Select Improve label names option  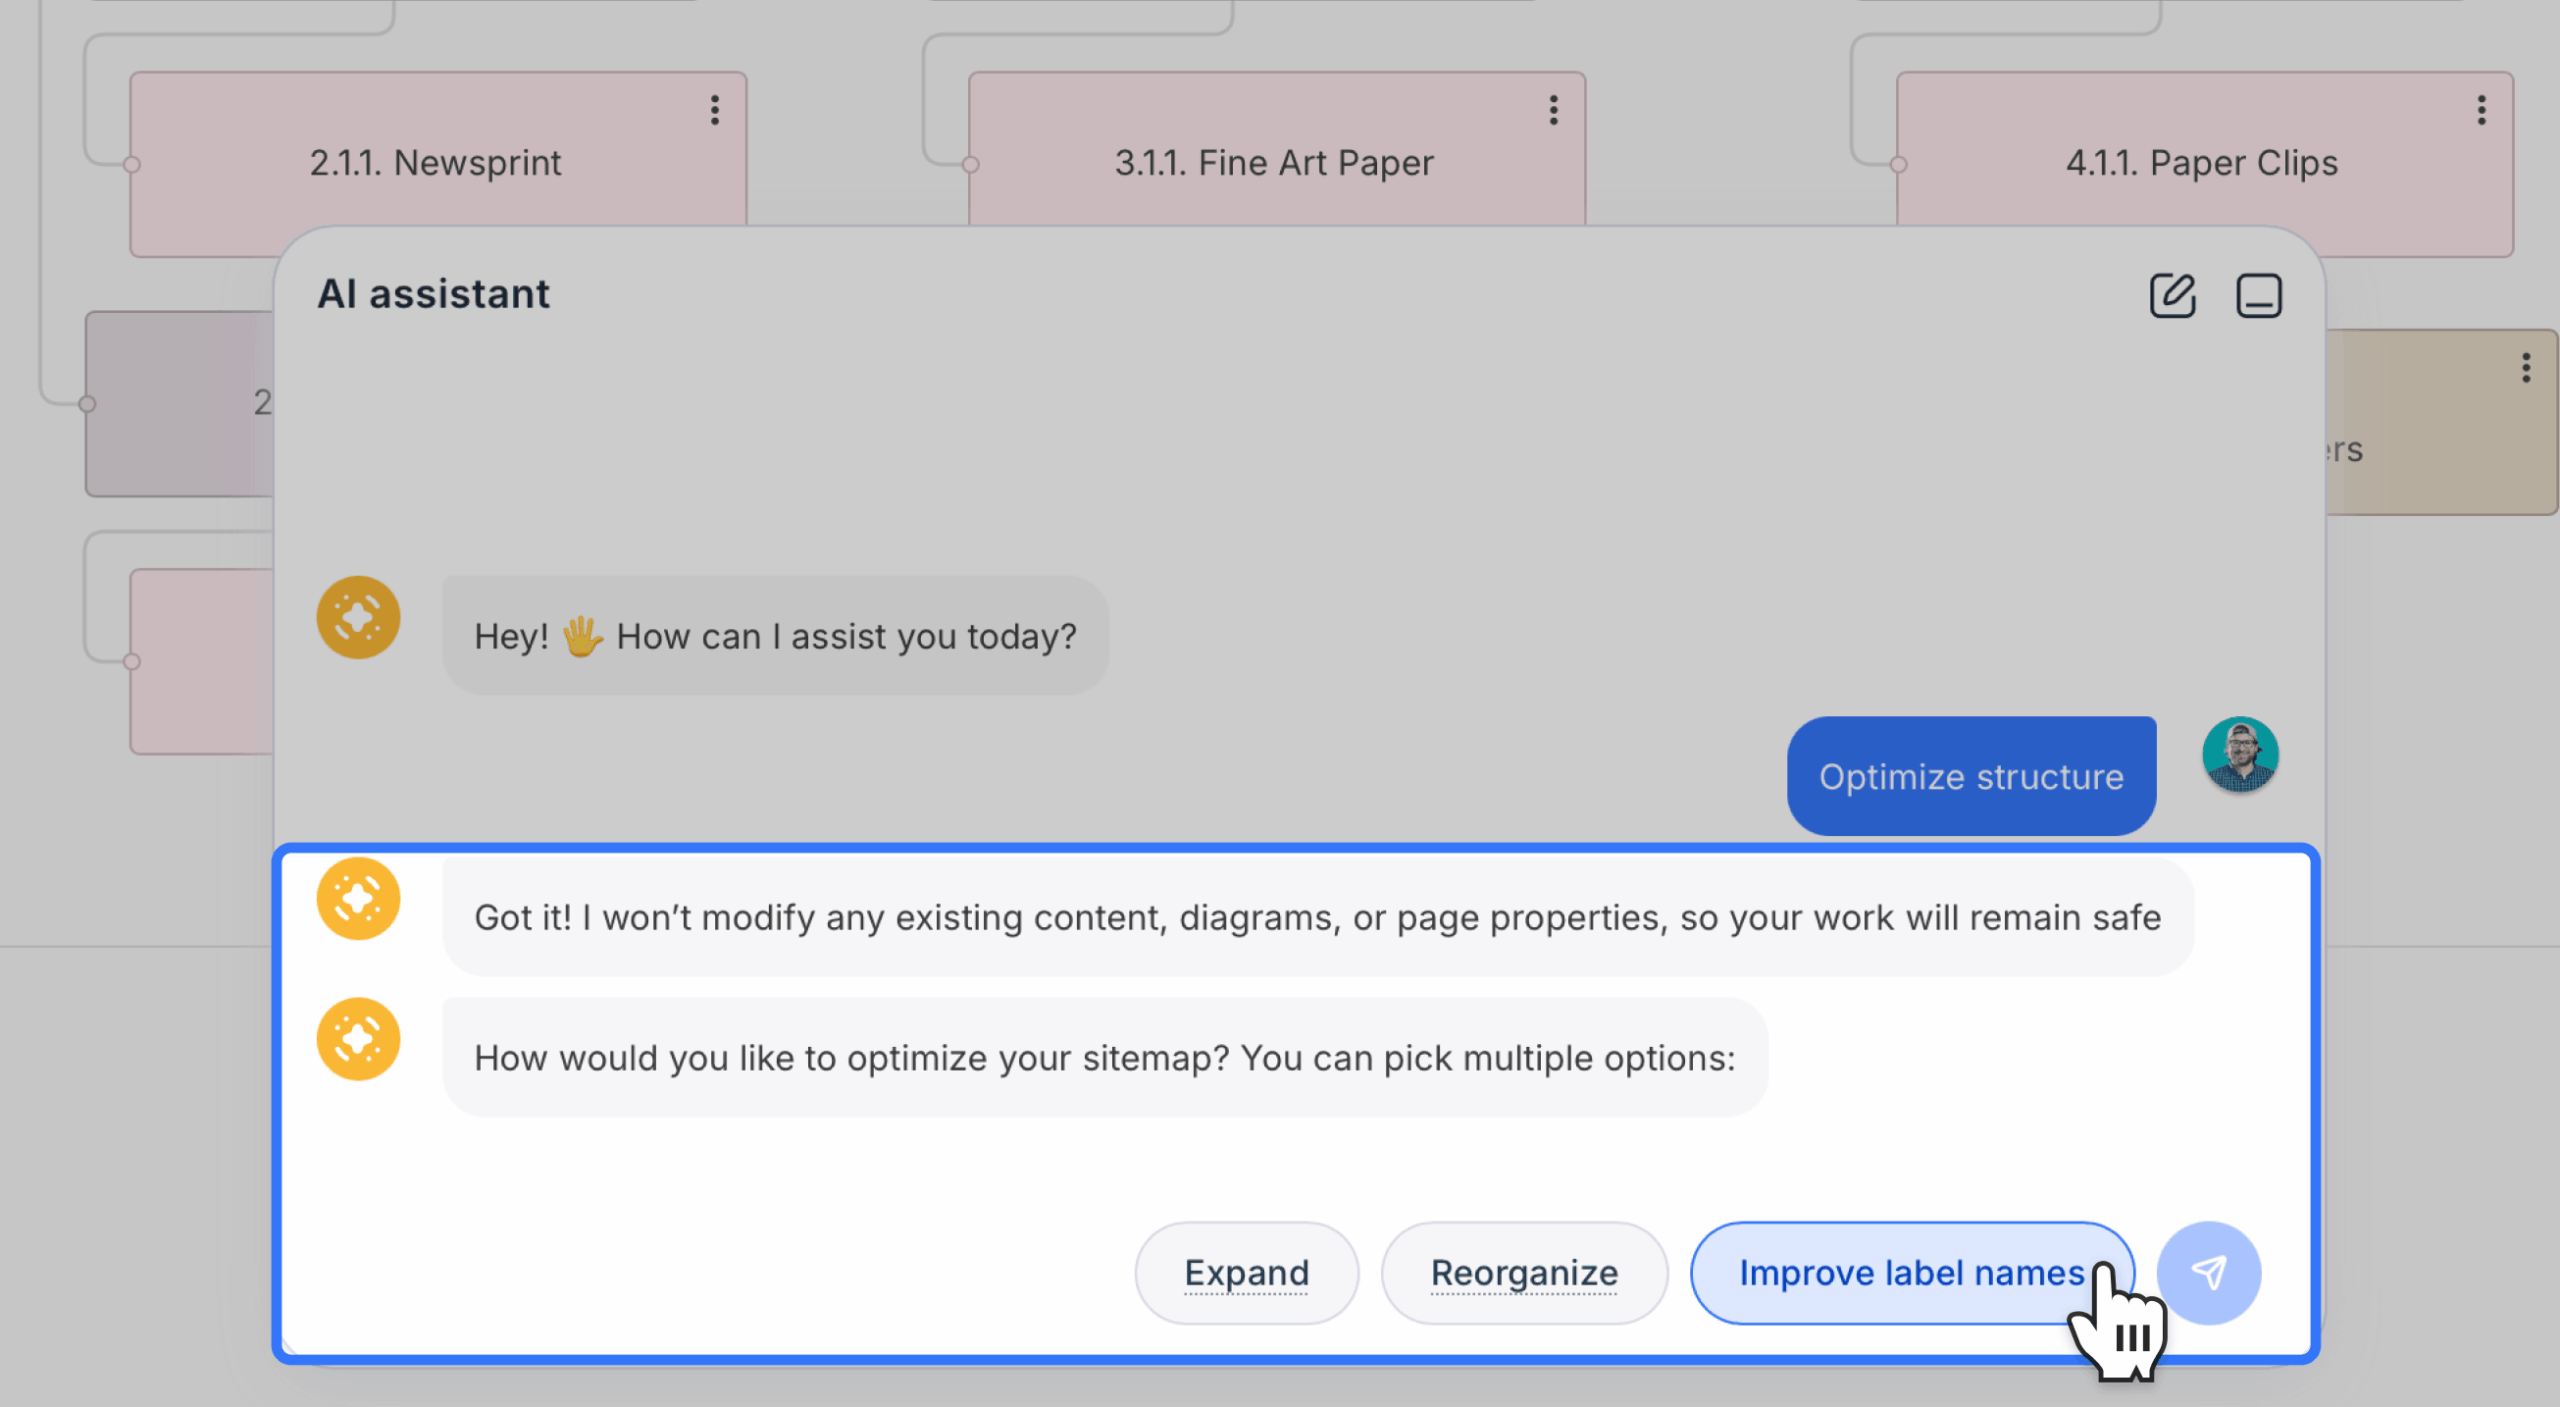pyautogui.click(x=1912, y=1272)
